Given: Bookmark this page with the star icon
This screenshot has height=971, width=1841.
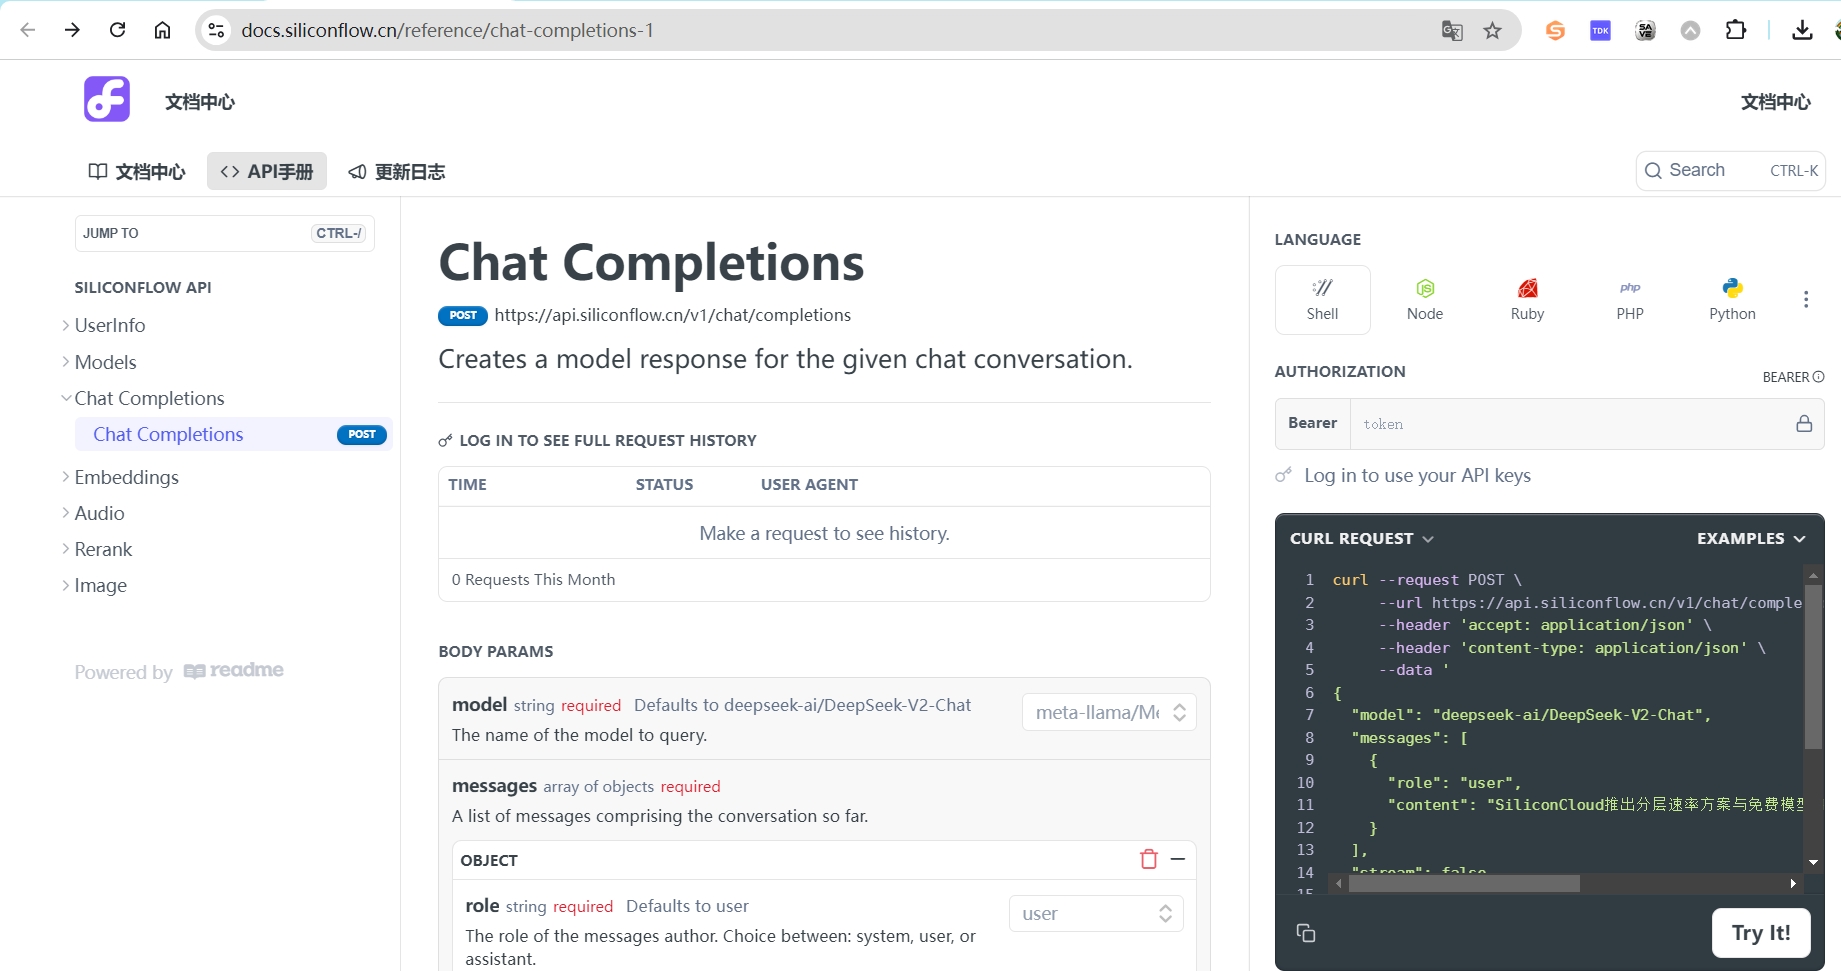Looking at the screenshot, I should (1492, 31).
